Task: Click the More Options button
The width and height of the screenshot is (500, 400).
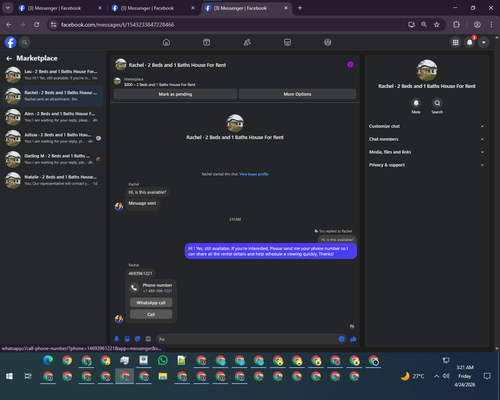Action: point(297,94)
